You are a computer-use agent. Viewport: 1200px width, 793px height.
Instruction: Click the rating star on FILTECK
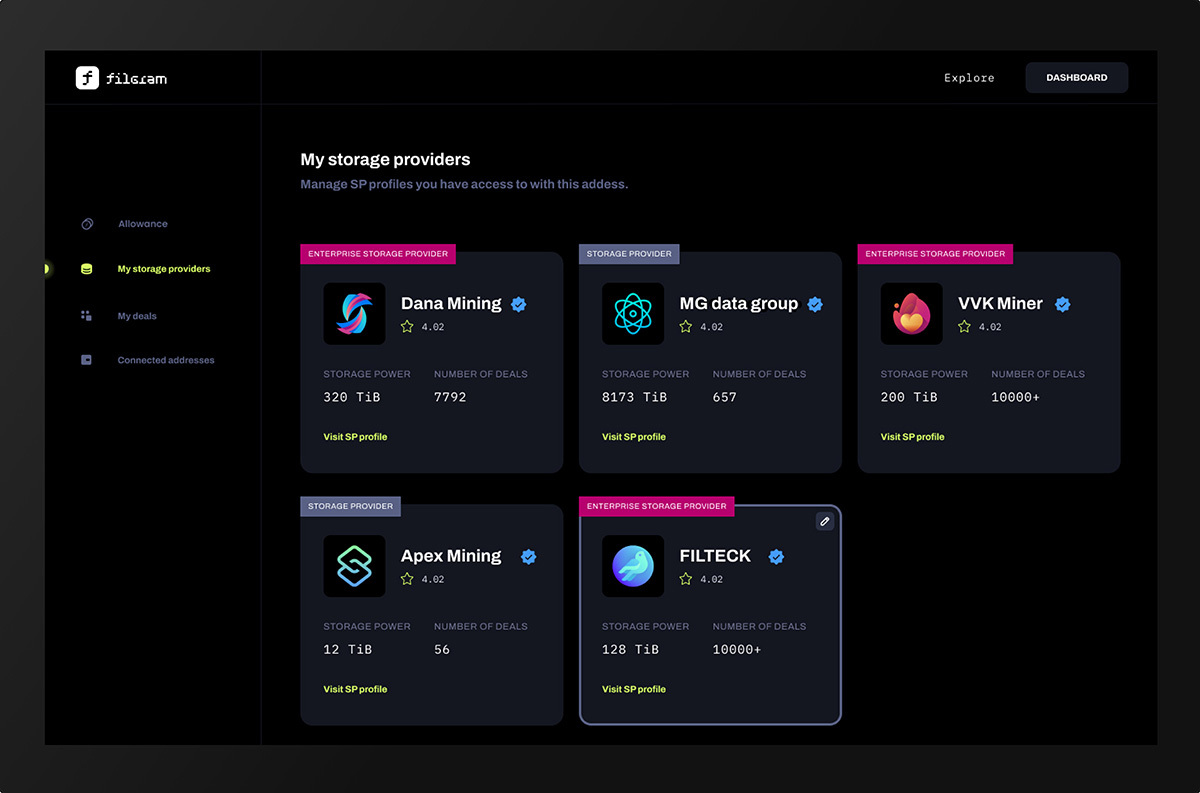685,578
